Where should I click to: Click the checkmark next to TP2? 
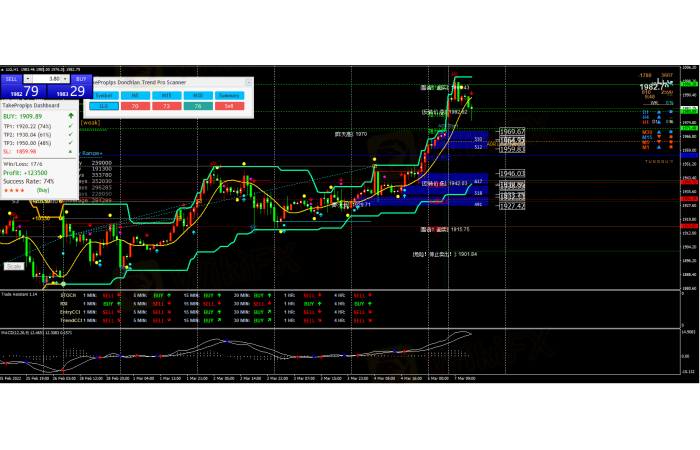click(x=69, y=134)
